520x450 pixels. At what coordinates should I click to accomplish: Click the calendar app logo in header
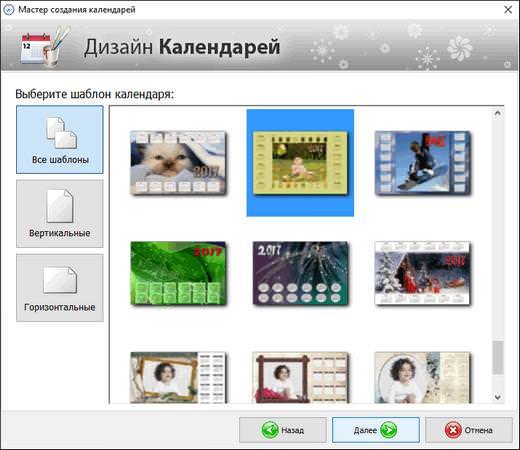click(44, 46)
